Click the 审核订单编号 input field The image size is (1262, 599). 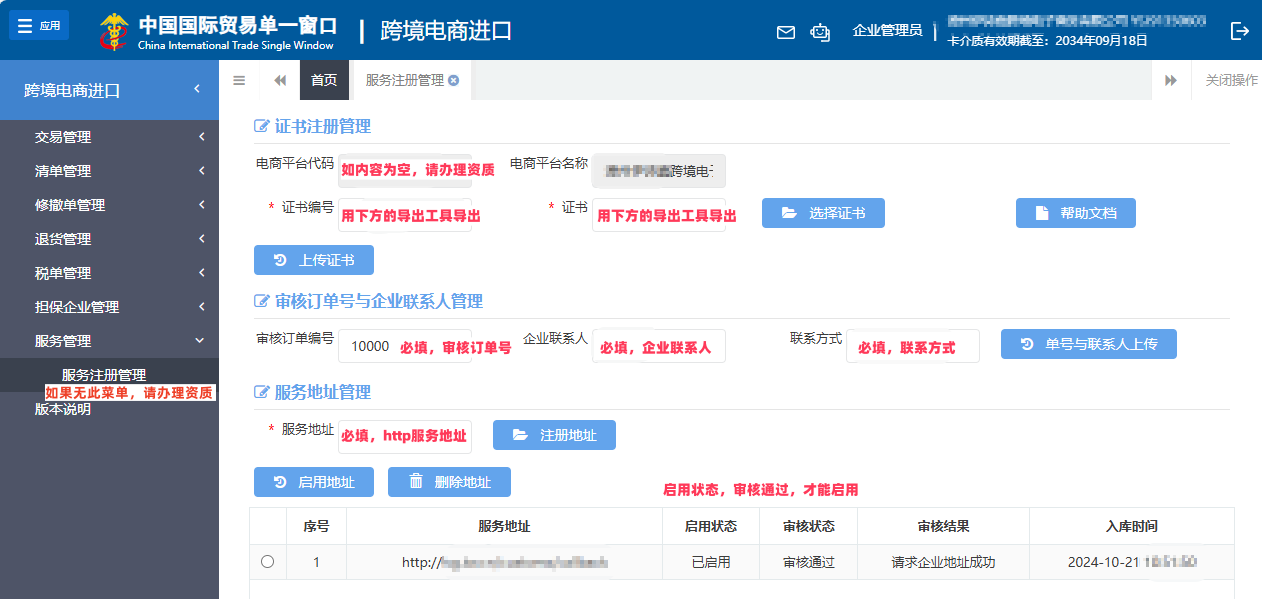405,345
